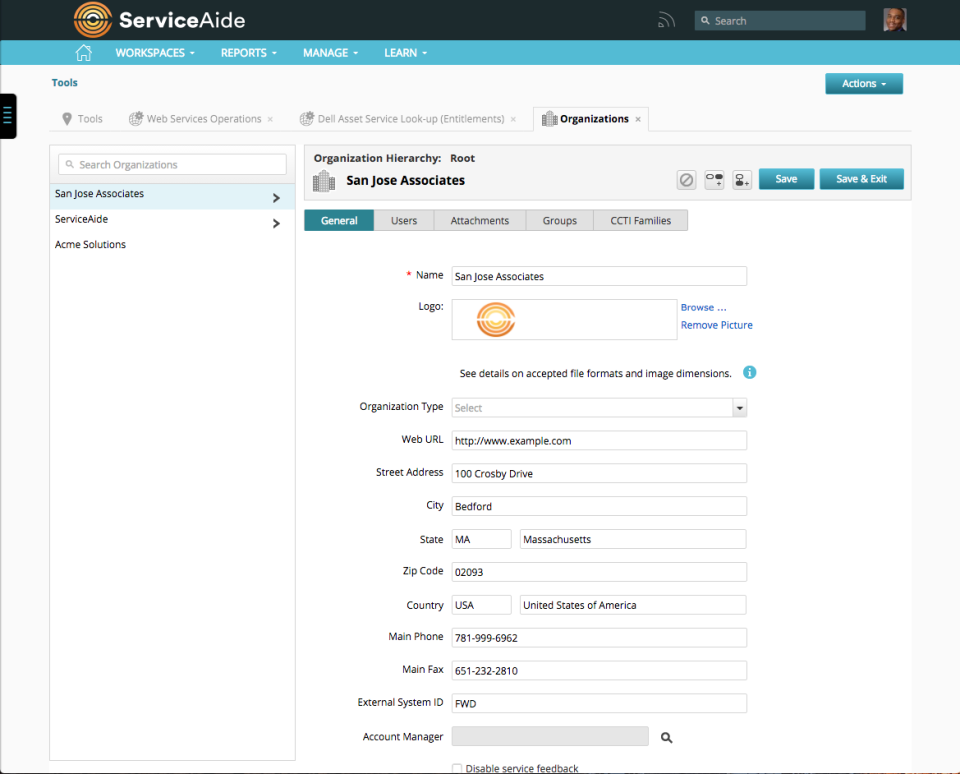Click the Street Address field
This screenshot has height=774, width=960.
coord(599,473)
